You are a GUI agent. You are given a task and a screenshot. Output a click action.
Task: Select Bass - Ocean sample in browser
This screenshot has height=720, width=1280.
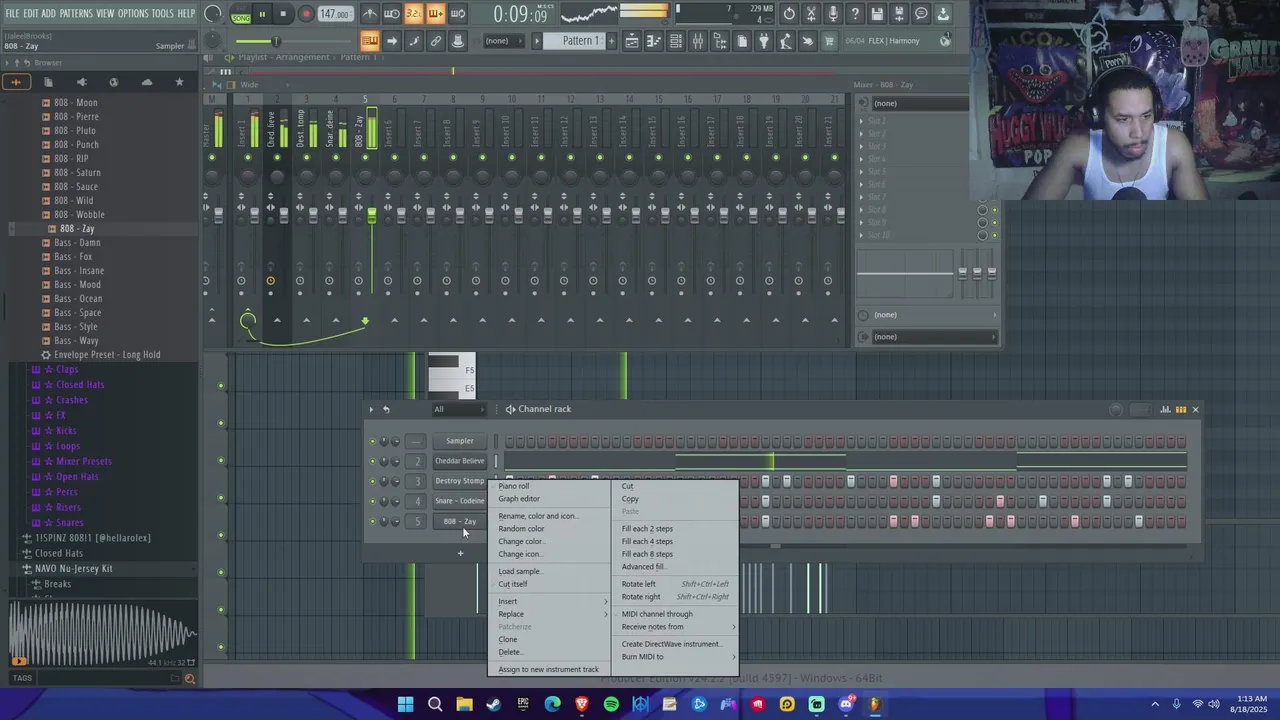[78, 298]
